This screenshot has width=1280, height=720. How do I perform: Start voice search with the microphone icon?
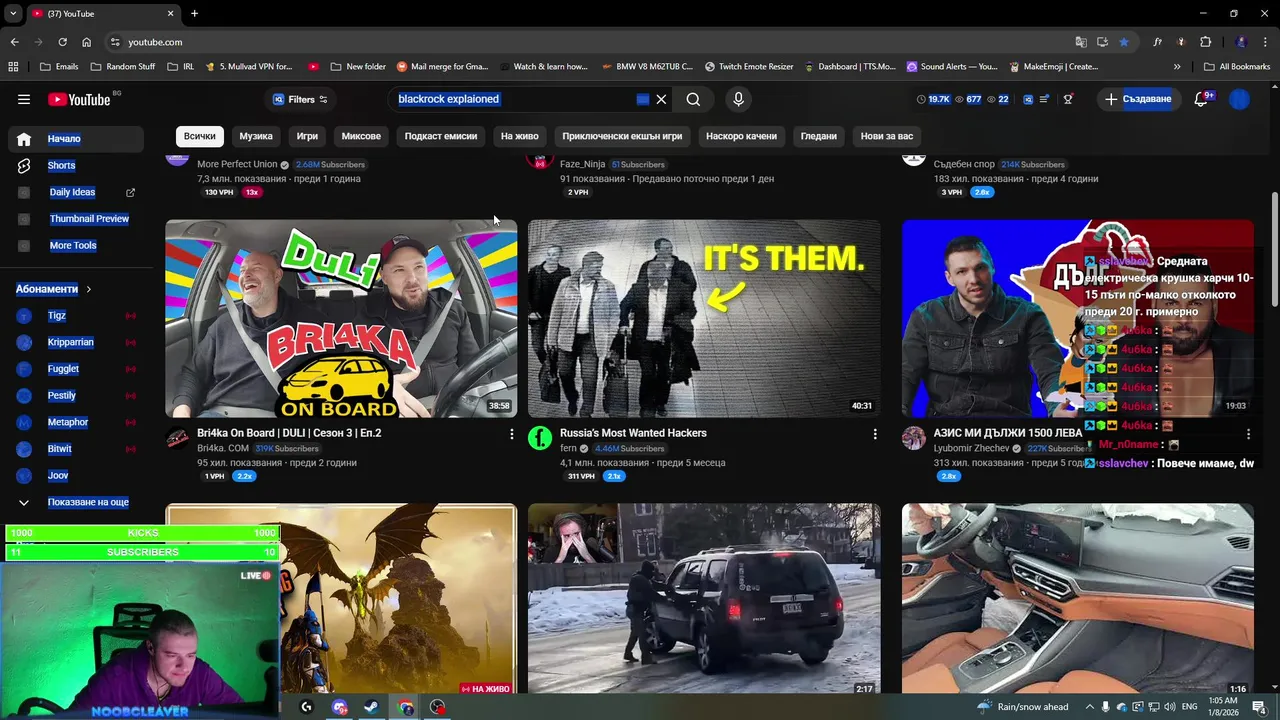(738, 99)
